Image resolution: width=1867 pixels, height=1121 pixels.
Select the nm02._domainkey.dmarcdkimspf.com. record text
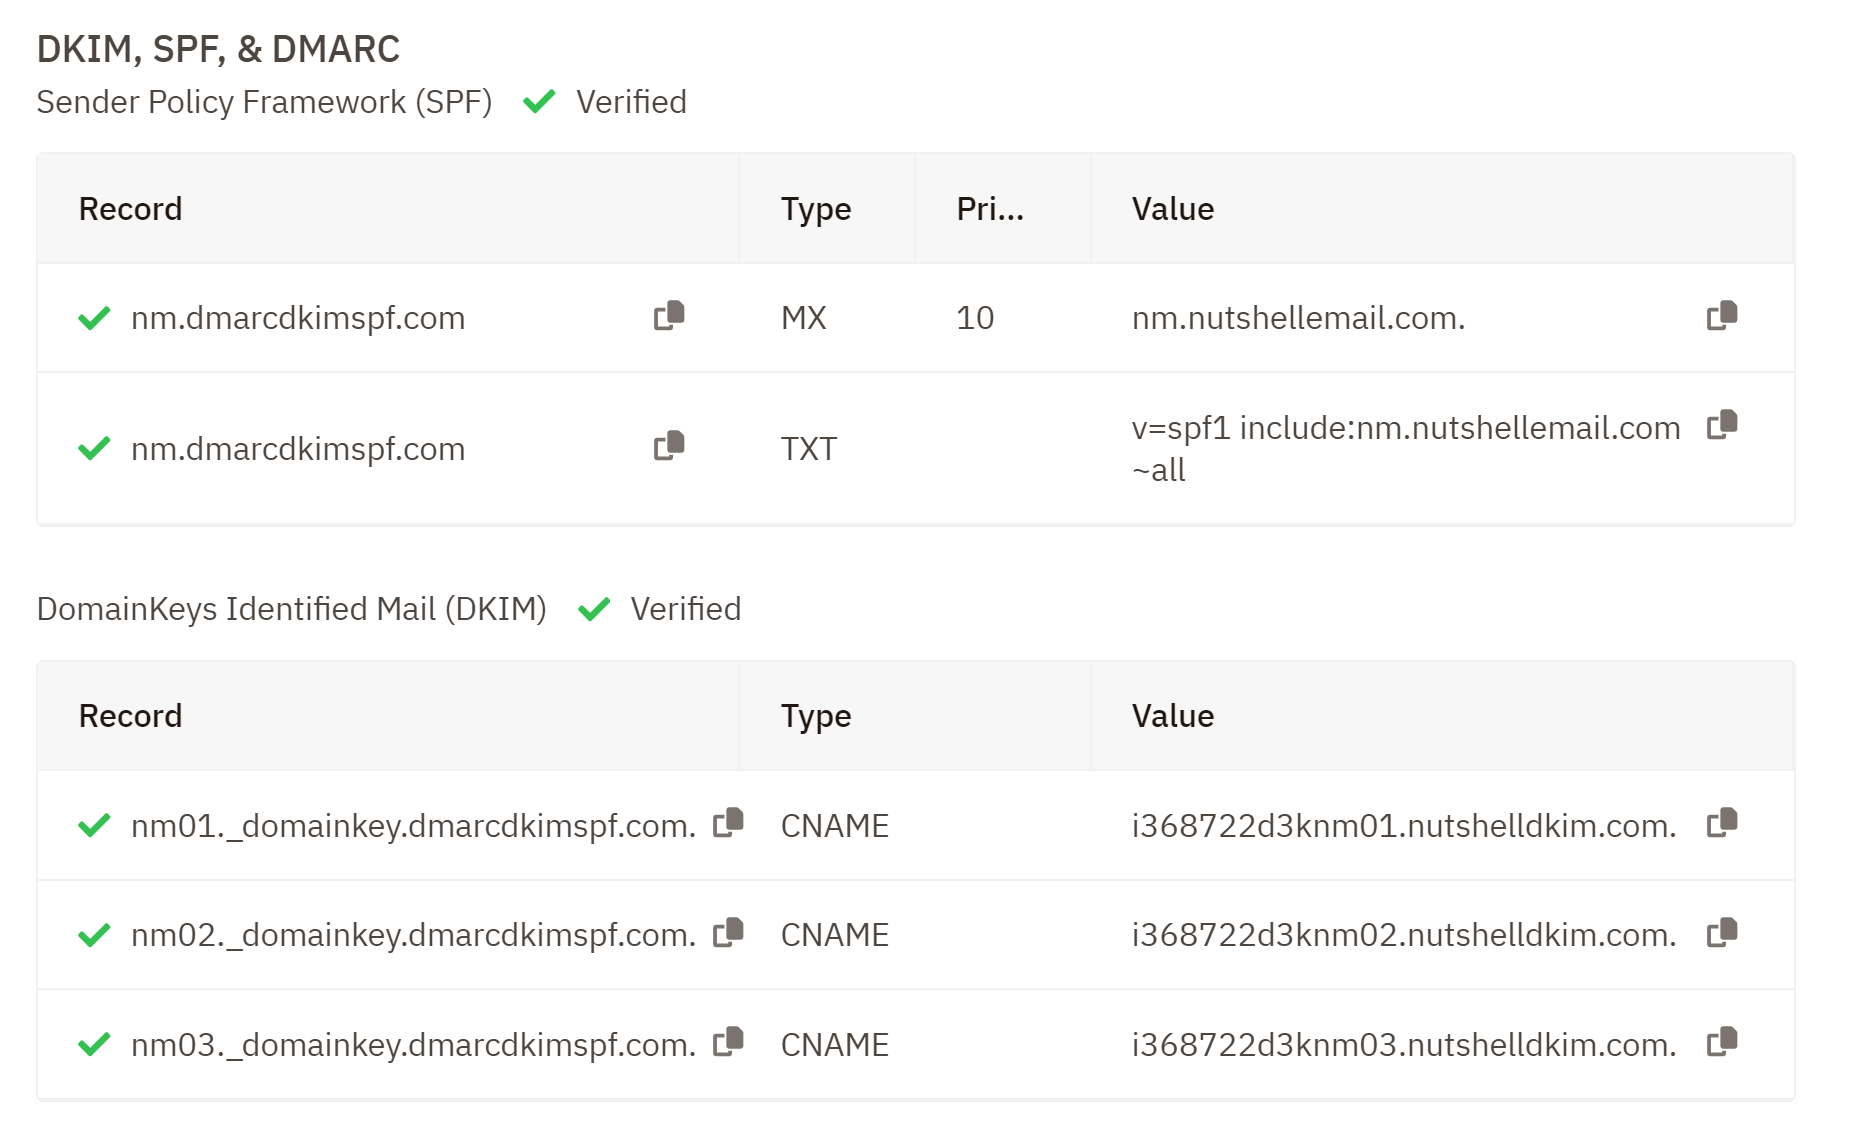click(414, 935)
